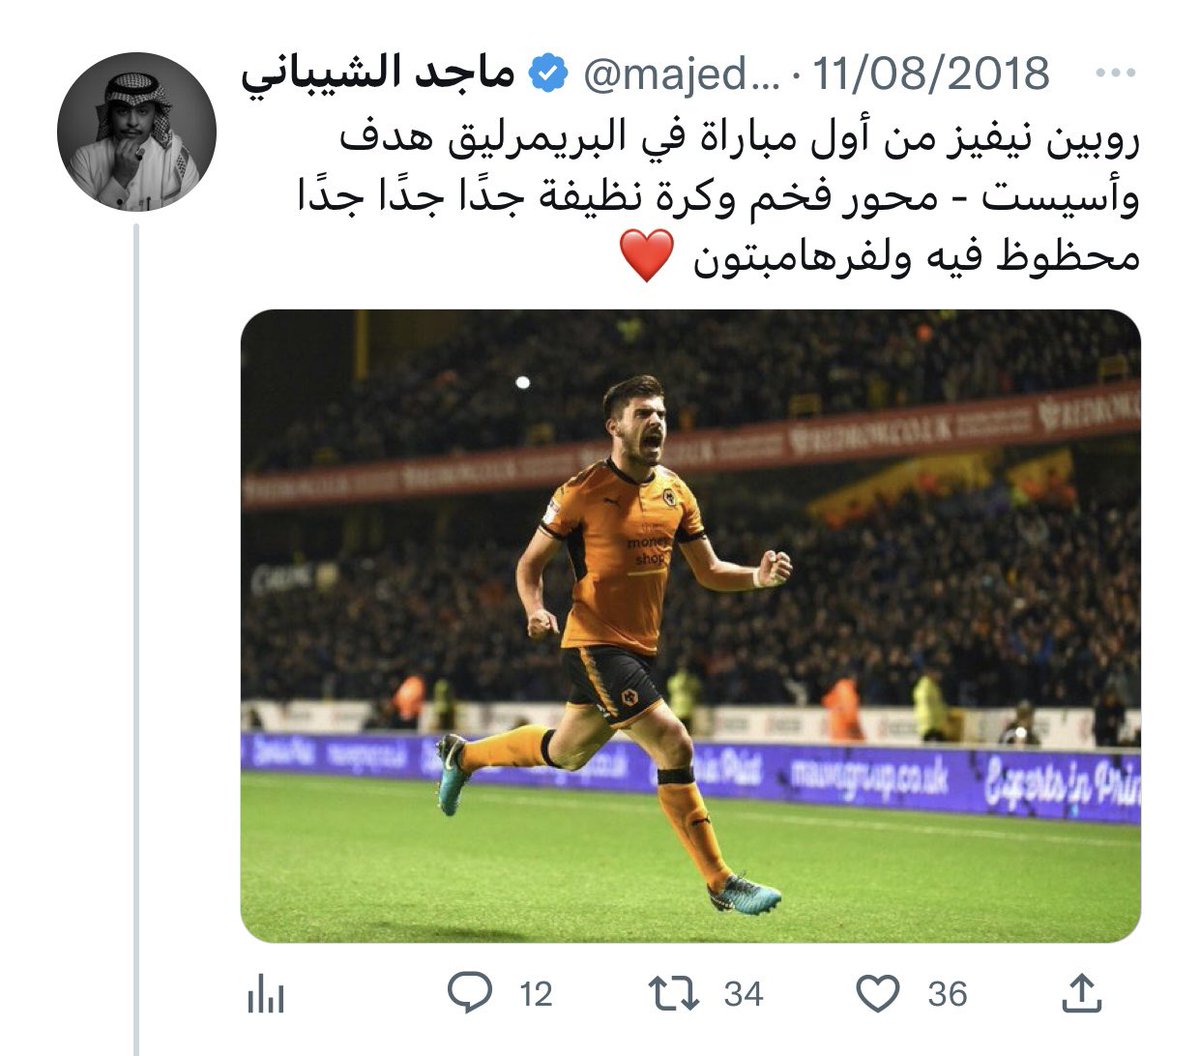Viewport: 1200px width, 1056px height.
Task: Open the three-dot more options menu
Action: pos(1116,75)
